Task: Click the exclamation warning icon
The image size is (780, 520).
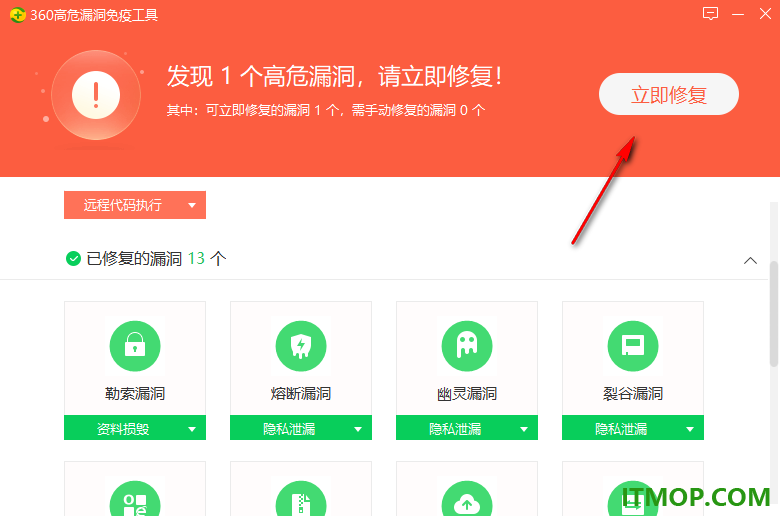Action: click(x=96, y=95)
